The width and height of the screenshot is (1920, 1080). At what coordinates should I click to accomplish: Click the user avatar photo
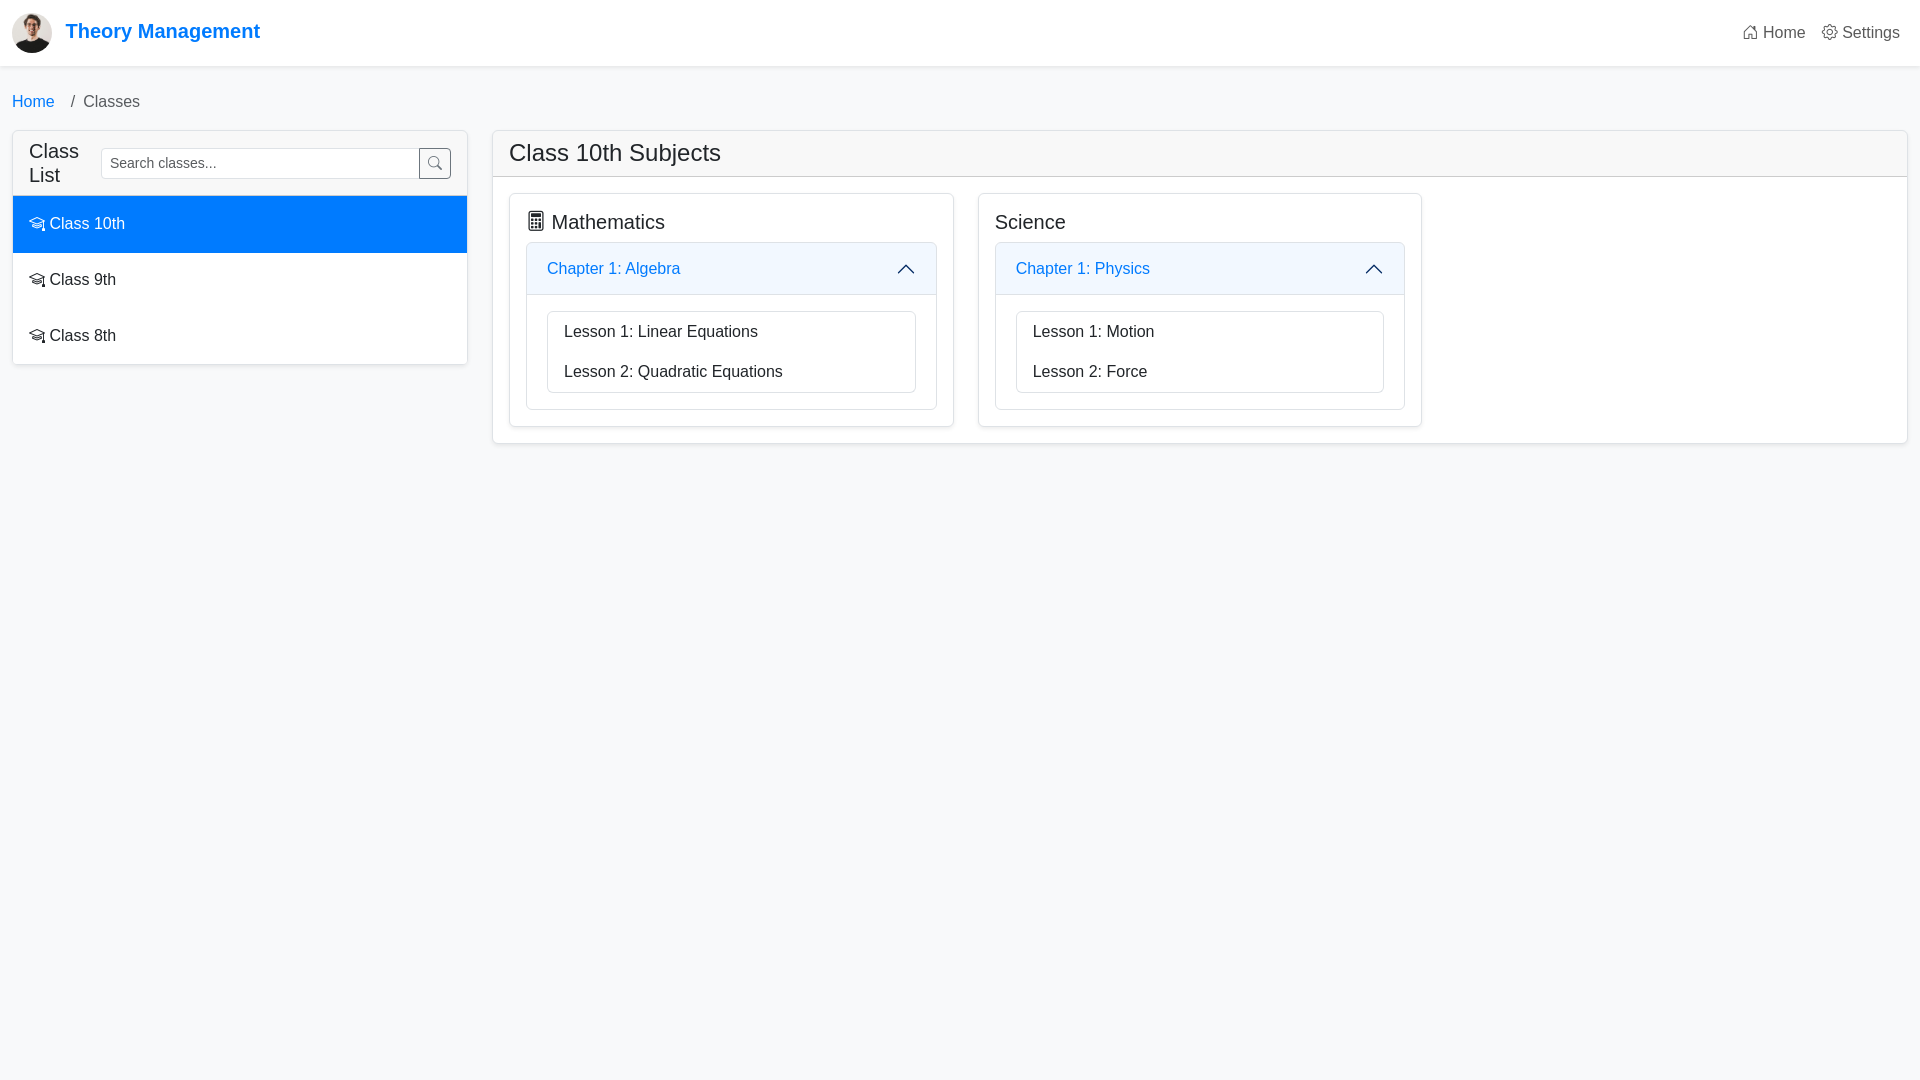pos(32,32)
